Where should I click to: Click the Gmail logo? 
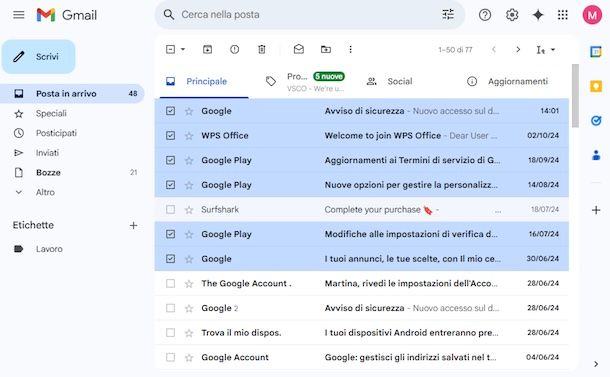pyautogui.click(x=67, y=15)
